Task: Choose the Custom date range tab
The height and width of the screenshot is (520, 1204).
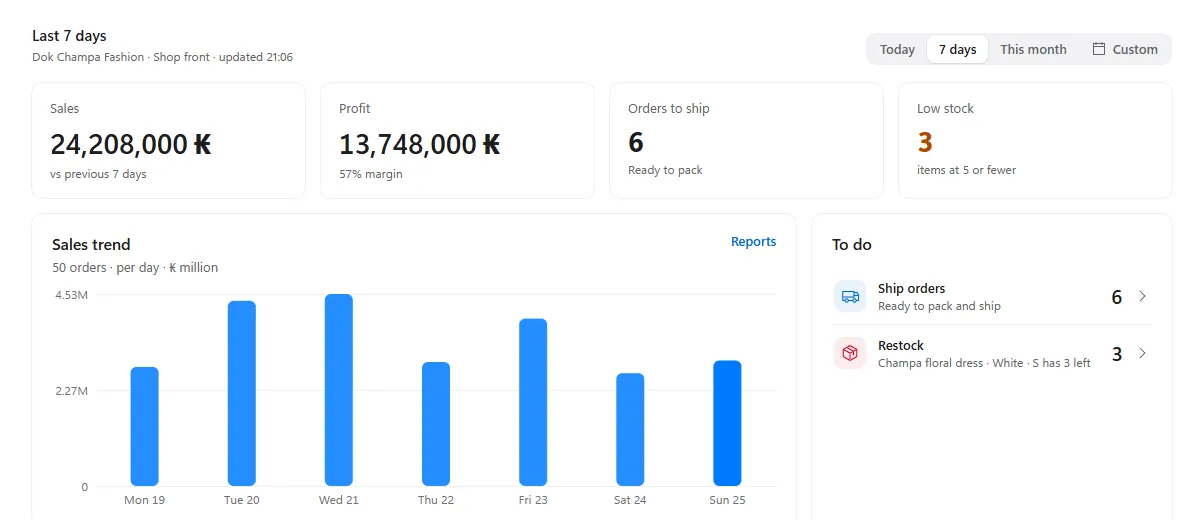Action: pos(1124,49)
